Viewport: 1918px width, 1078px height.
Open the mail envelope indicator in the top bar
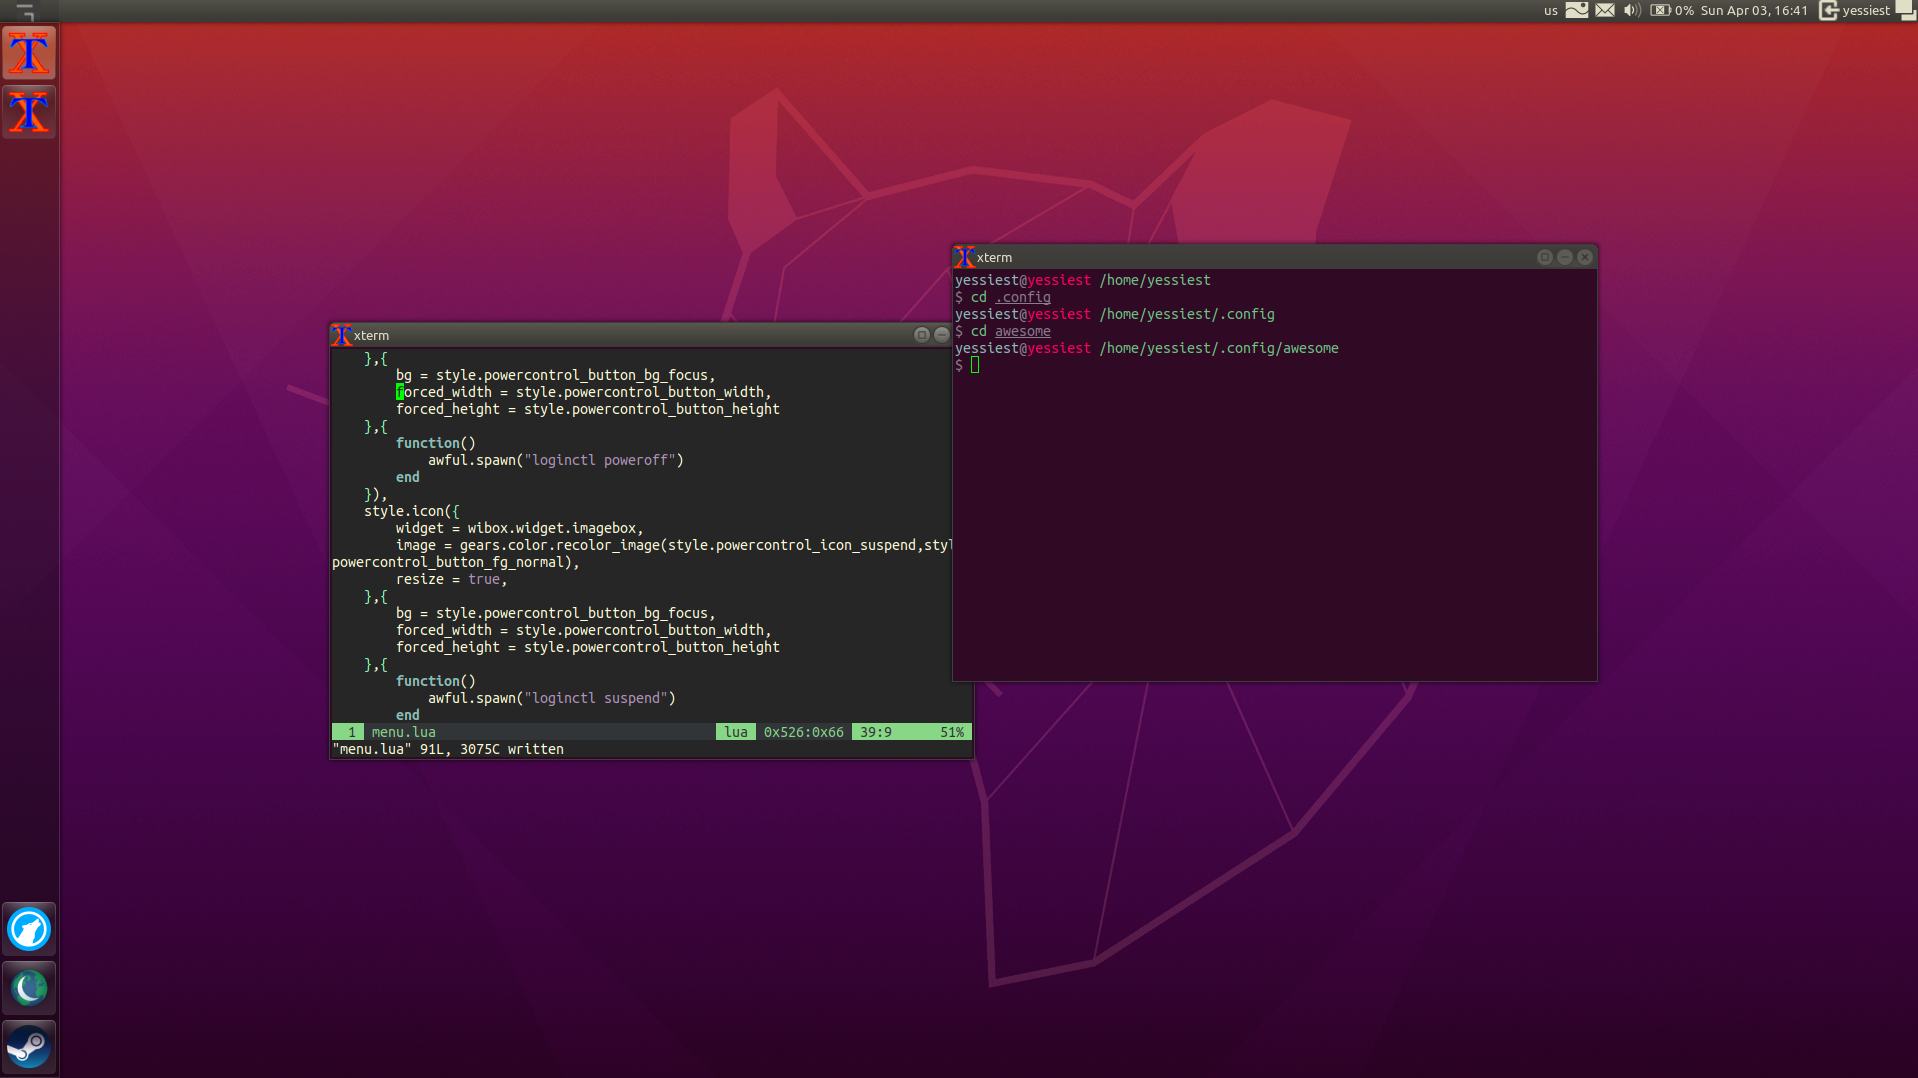point(1605,10)
